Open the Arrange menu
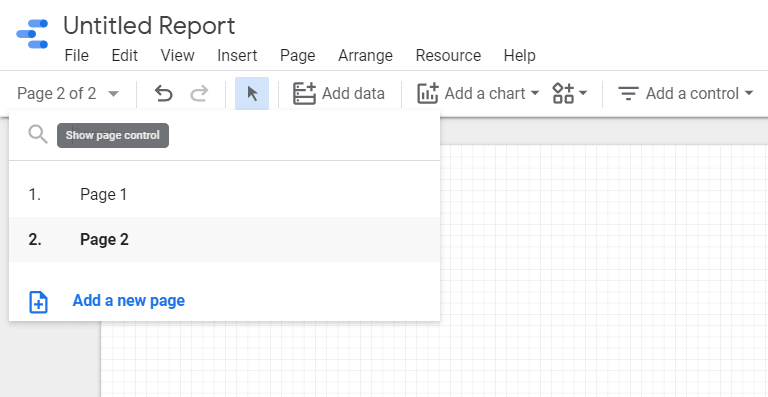 [365, 55]
